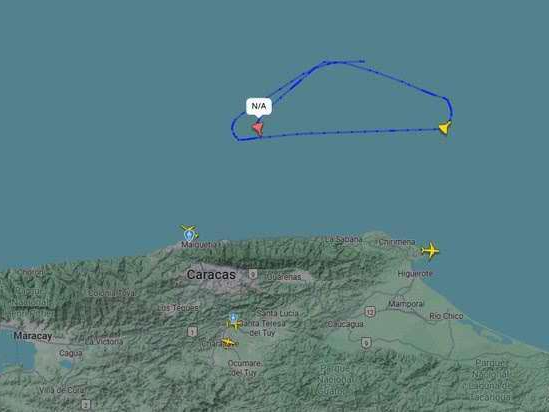This screenshot has height=412, width=549.
Task: Click the Higuerote town label
Action: pyautogui.click(x=415, y=273)
